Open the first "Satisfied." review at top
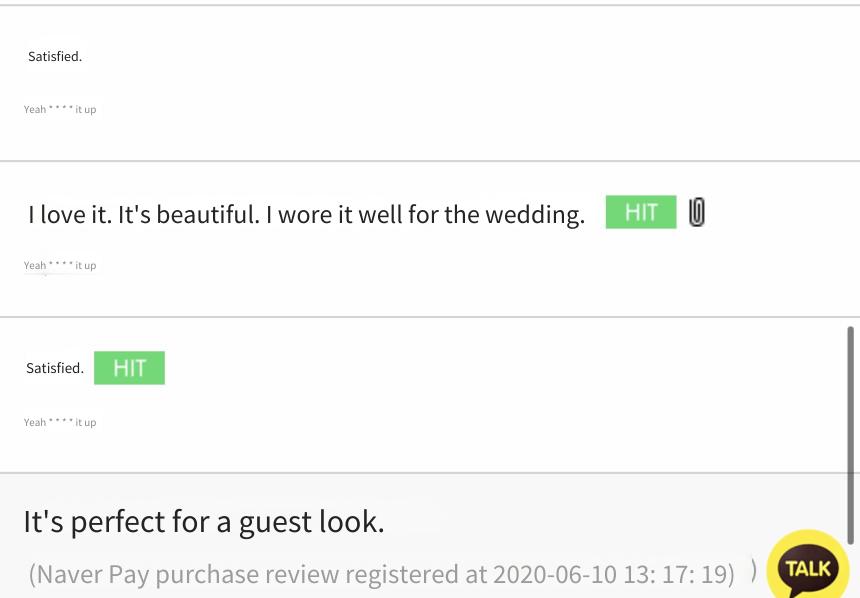 coord(55,56)
